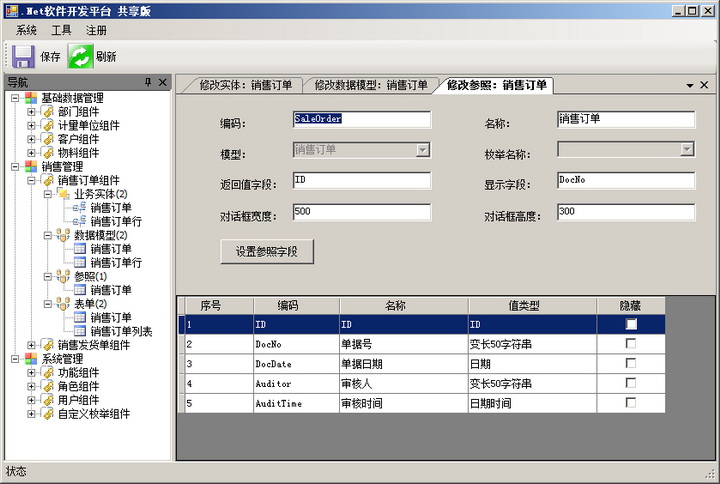Click the 刷新 toolbar label

106,56
